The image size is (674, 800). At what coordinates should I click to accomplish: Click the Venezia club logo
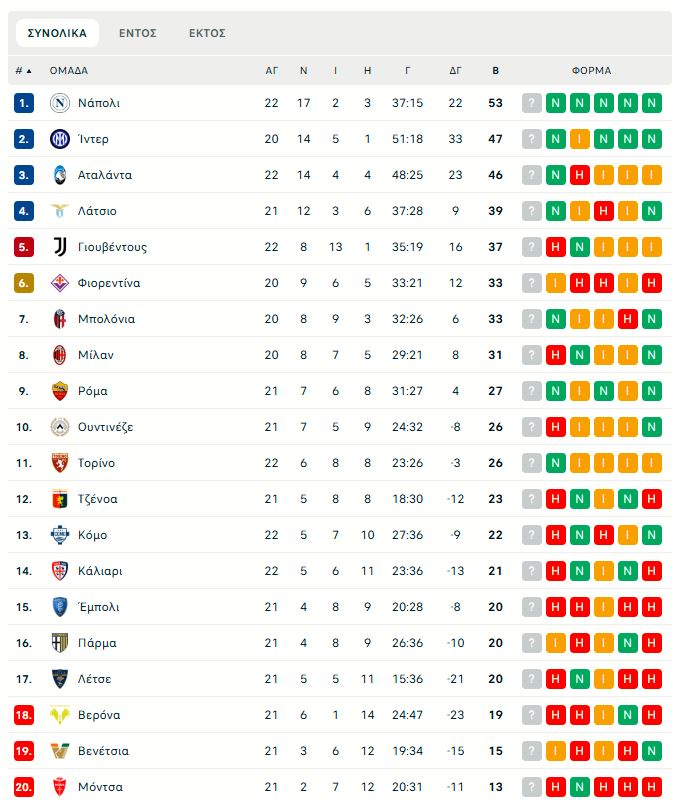tap(59, 751)
